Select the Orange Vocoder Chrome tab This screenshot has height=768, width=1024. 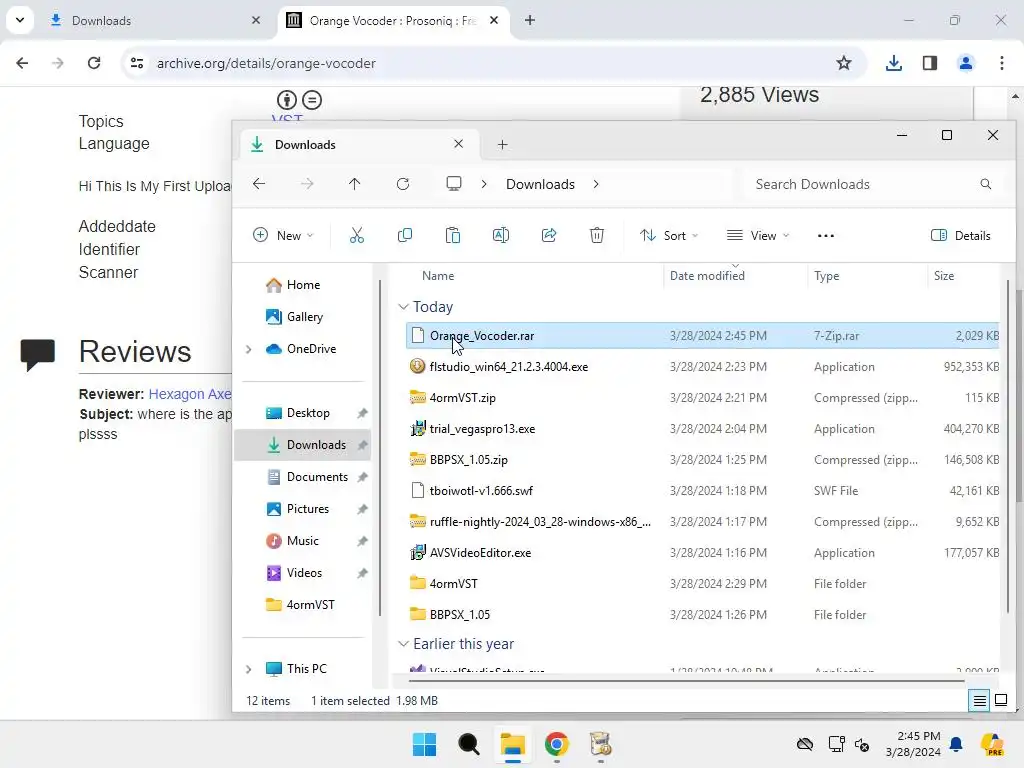(392, 20)
